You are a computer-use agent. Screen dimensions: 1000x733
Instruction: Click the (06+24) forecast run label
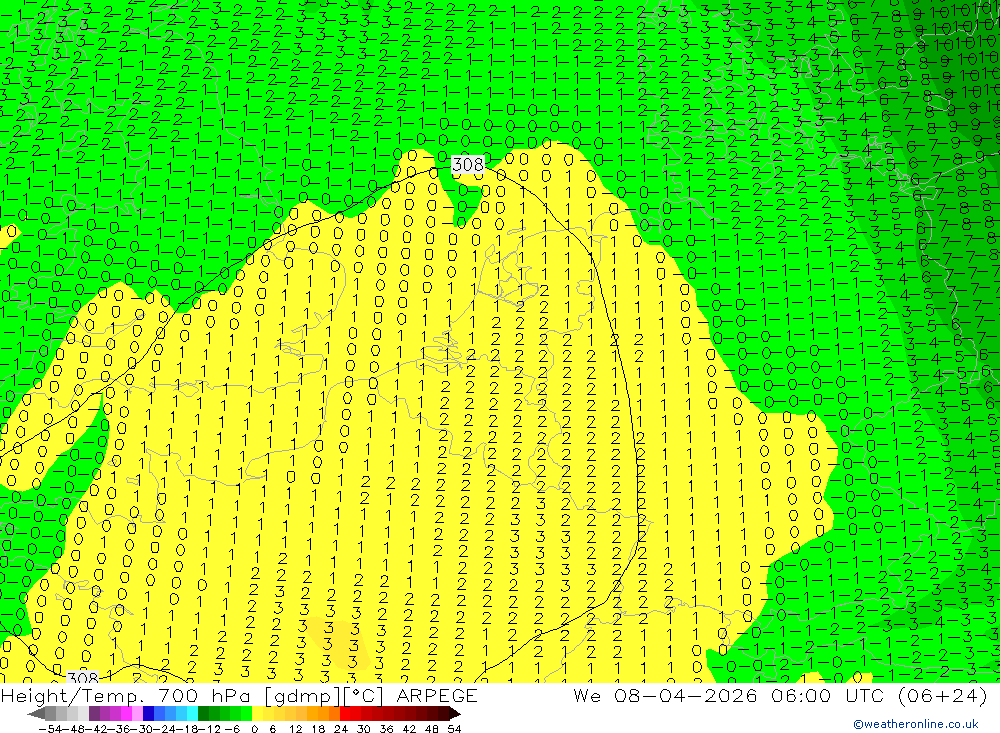[942, 695]
